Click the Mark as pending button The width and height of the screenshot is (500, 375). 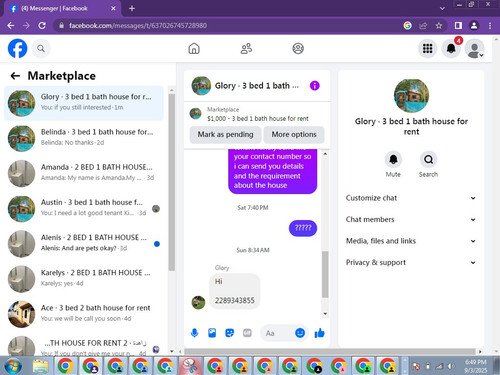tap(225, 134)
